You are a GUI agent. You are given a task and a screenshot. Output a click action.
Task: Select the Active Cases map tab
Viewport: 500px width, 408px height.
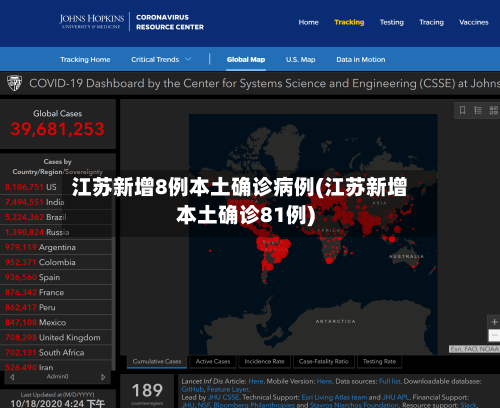pos(213,361)
